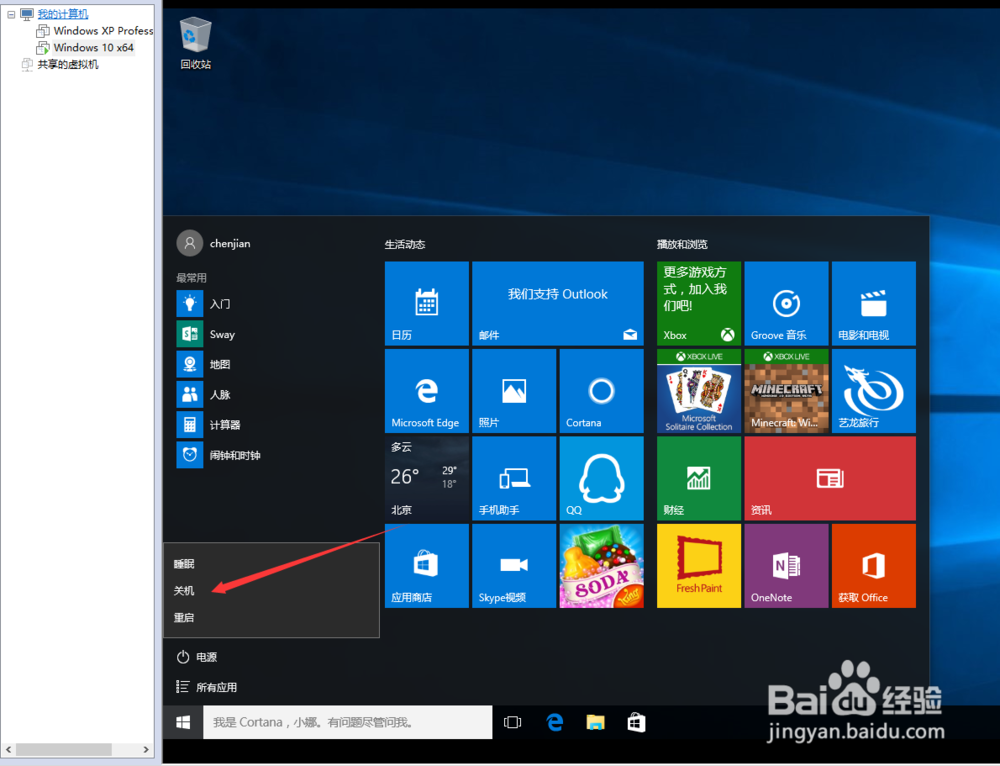This screenshot has height=766, width=1000.
Task: Launch the Minecraft tile
Action: click(786, 391)
